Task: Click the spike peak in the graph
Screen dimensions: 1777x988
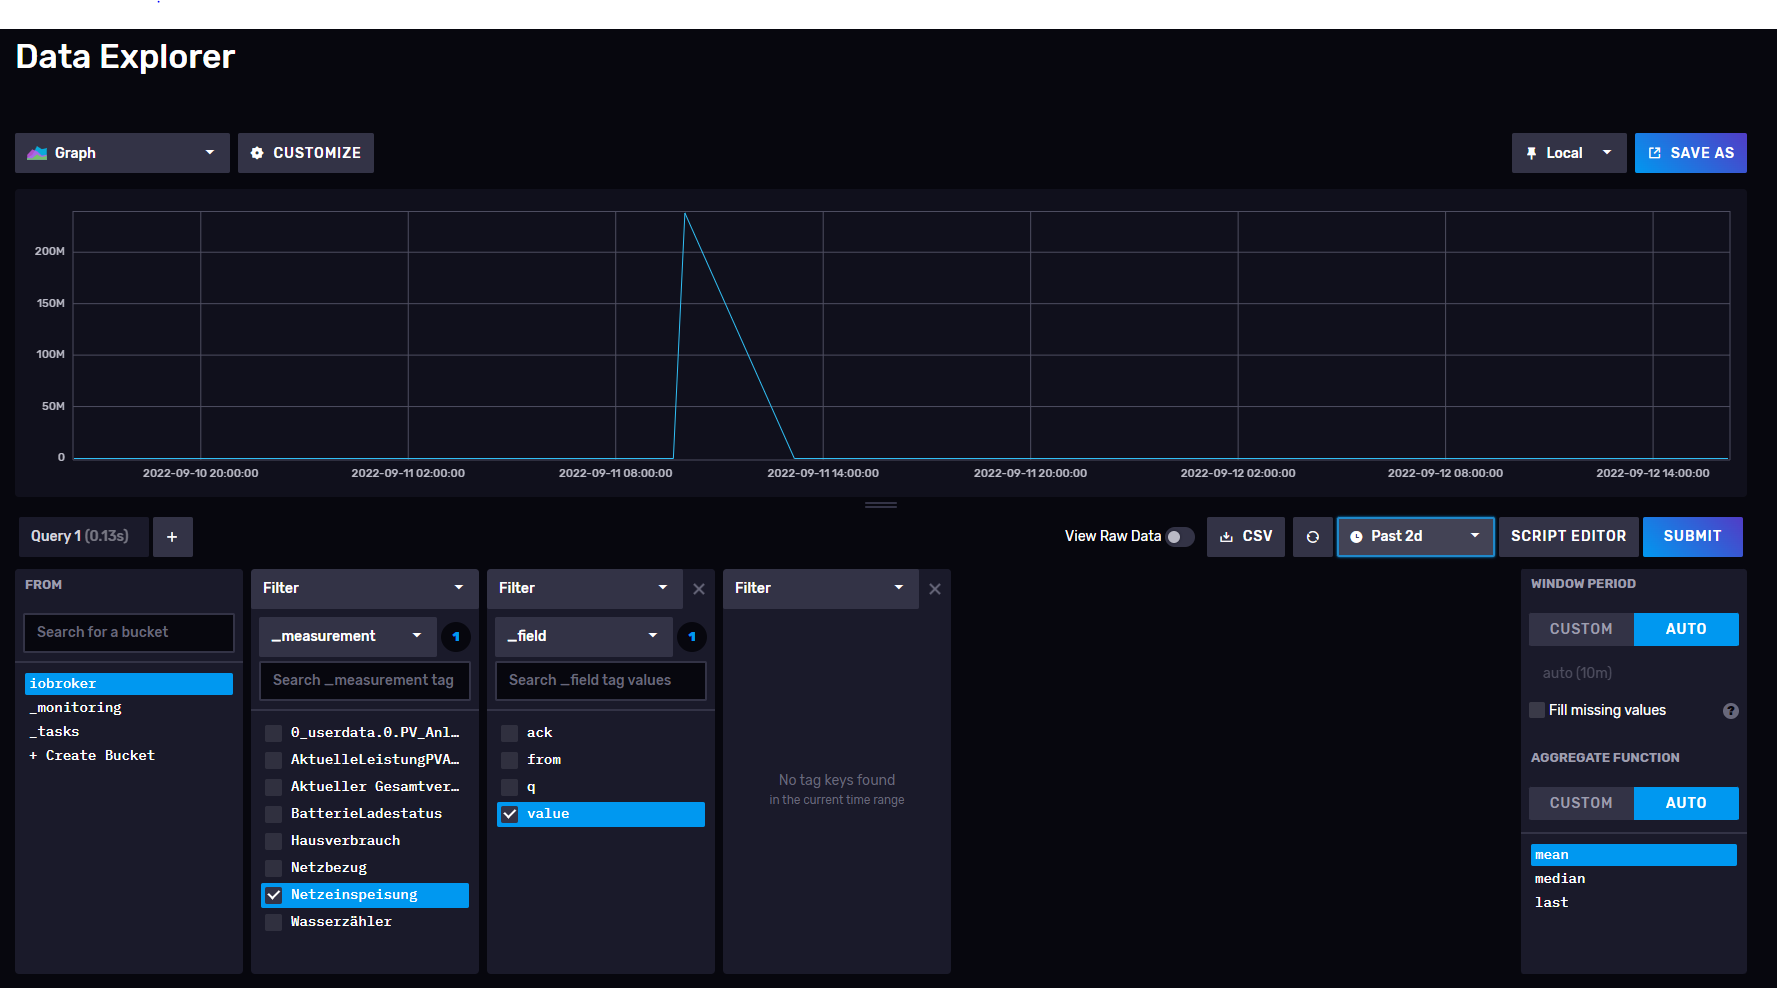Action: tap(685, 214)
